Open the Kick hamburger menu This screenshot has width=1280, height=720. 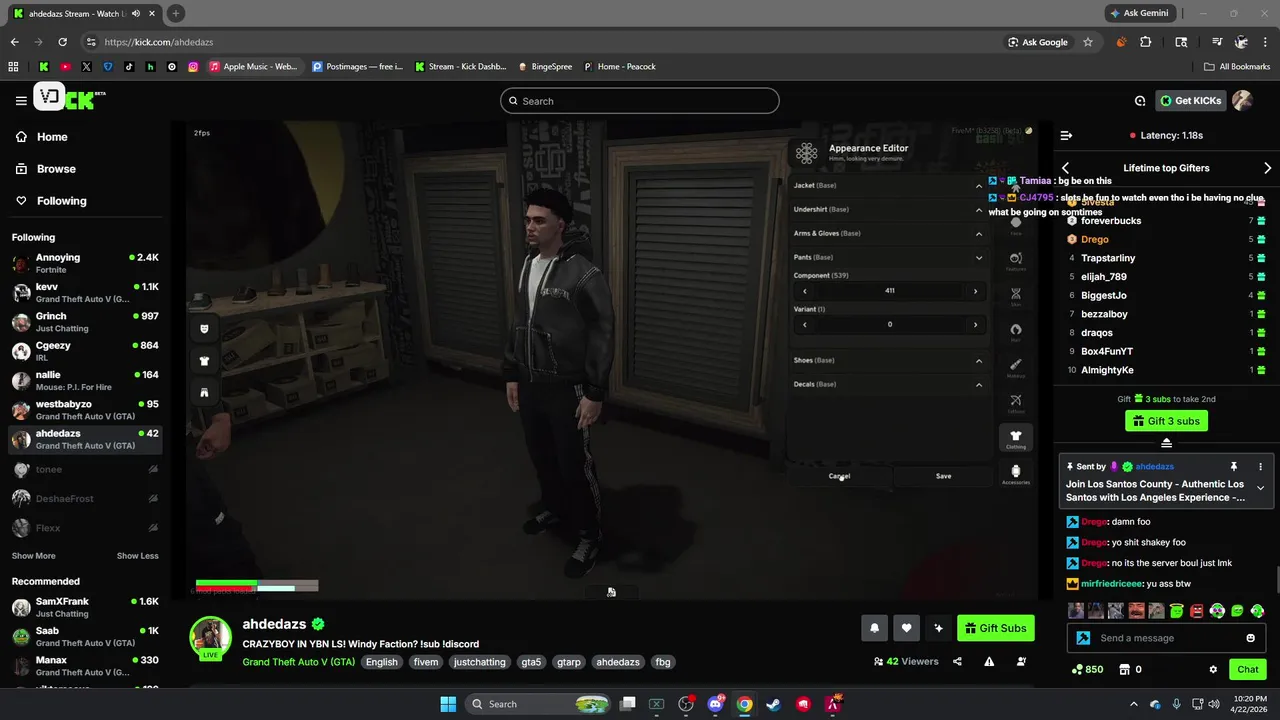pyautogui.click(x=21, y=100)
